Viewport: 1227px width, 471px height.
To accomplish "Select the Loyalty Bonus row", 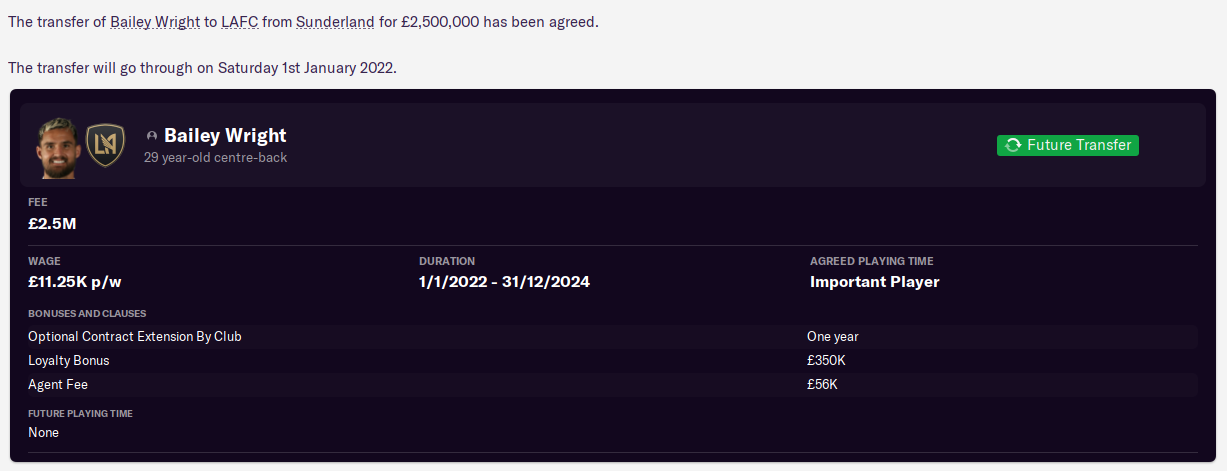I will [612, 360].
